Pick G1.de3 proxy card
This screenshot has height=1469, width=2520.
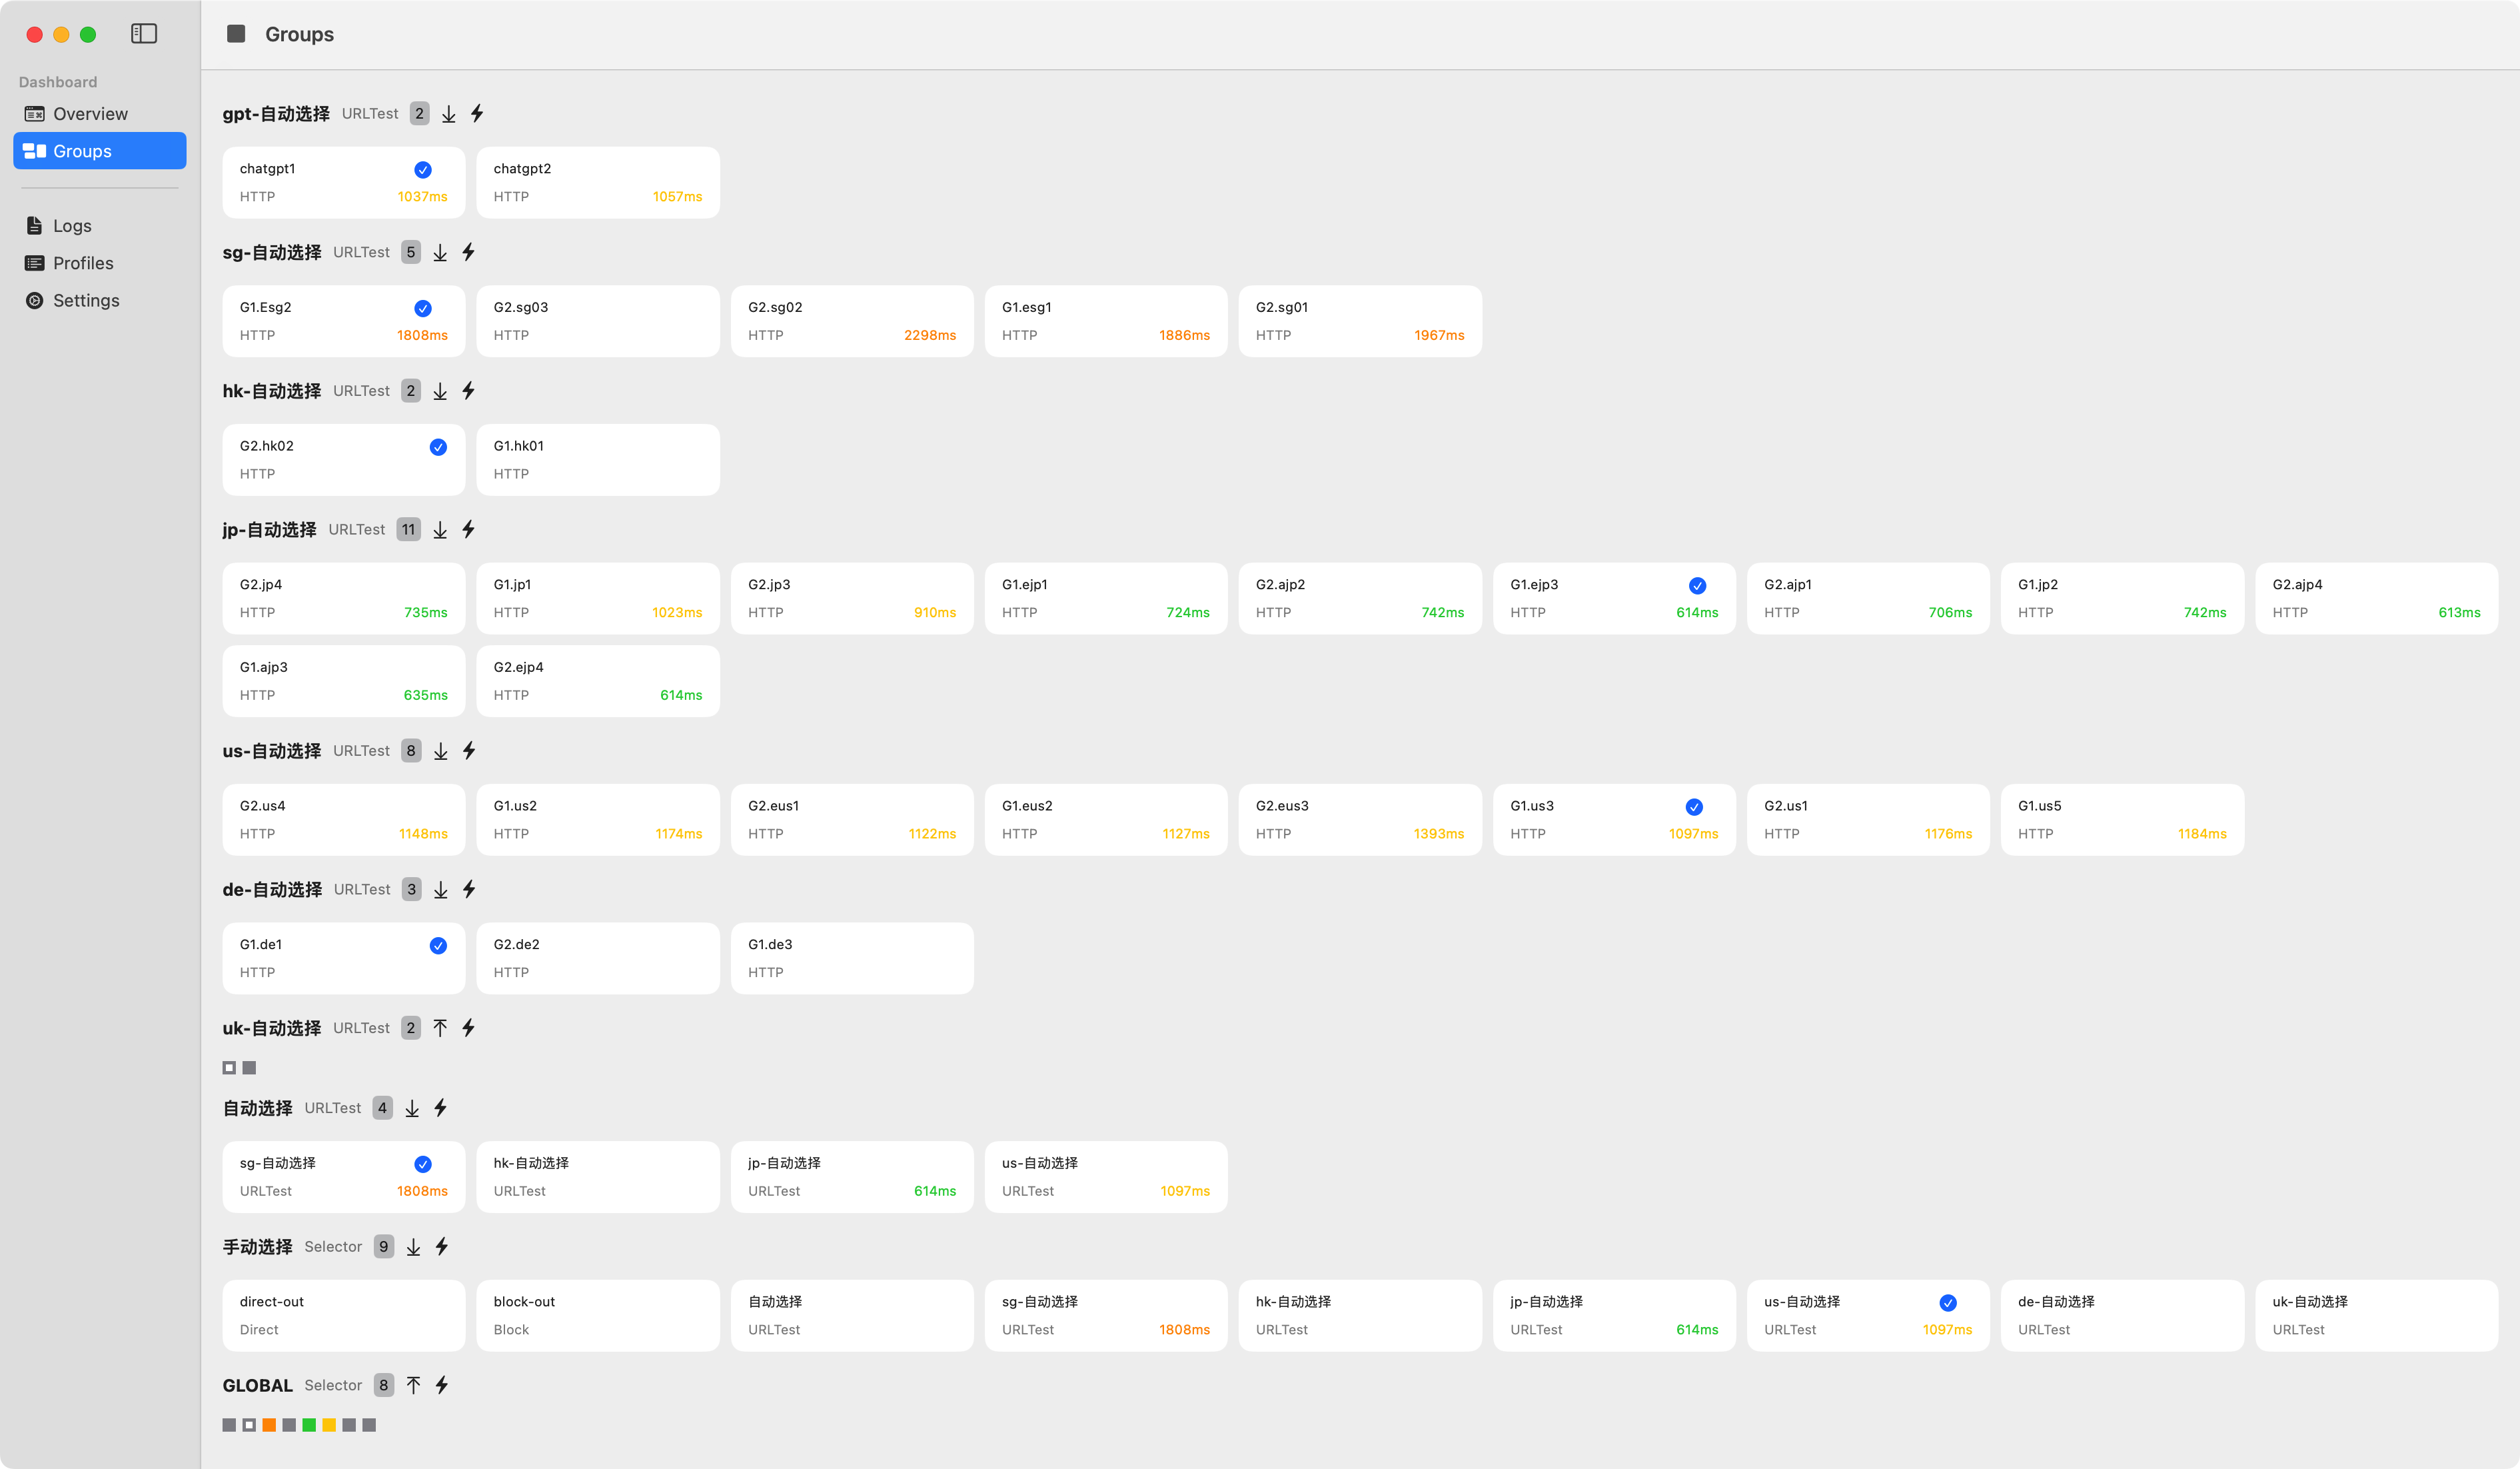coord(852,958)
